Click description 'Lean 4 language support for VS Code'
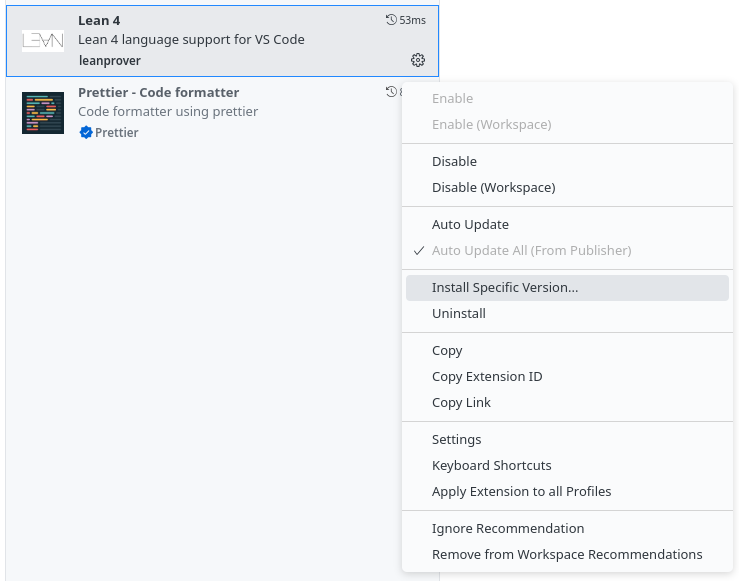The image size is (739, 581). tap(191, 40)
